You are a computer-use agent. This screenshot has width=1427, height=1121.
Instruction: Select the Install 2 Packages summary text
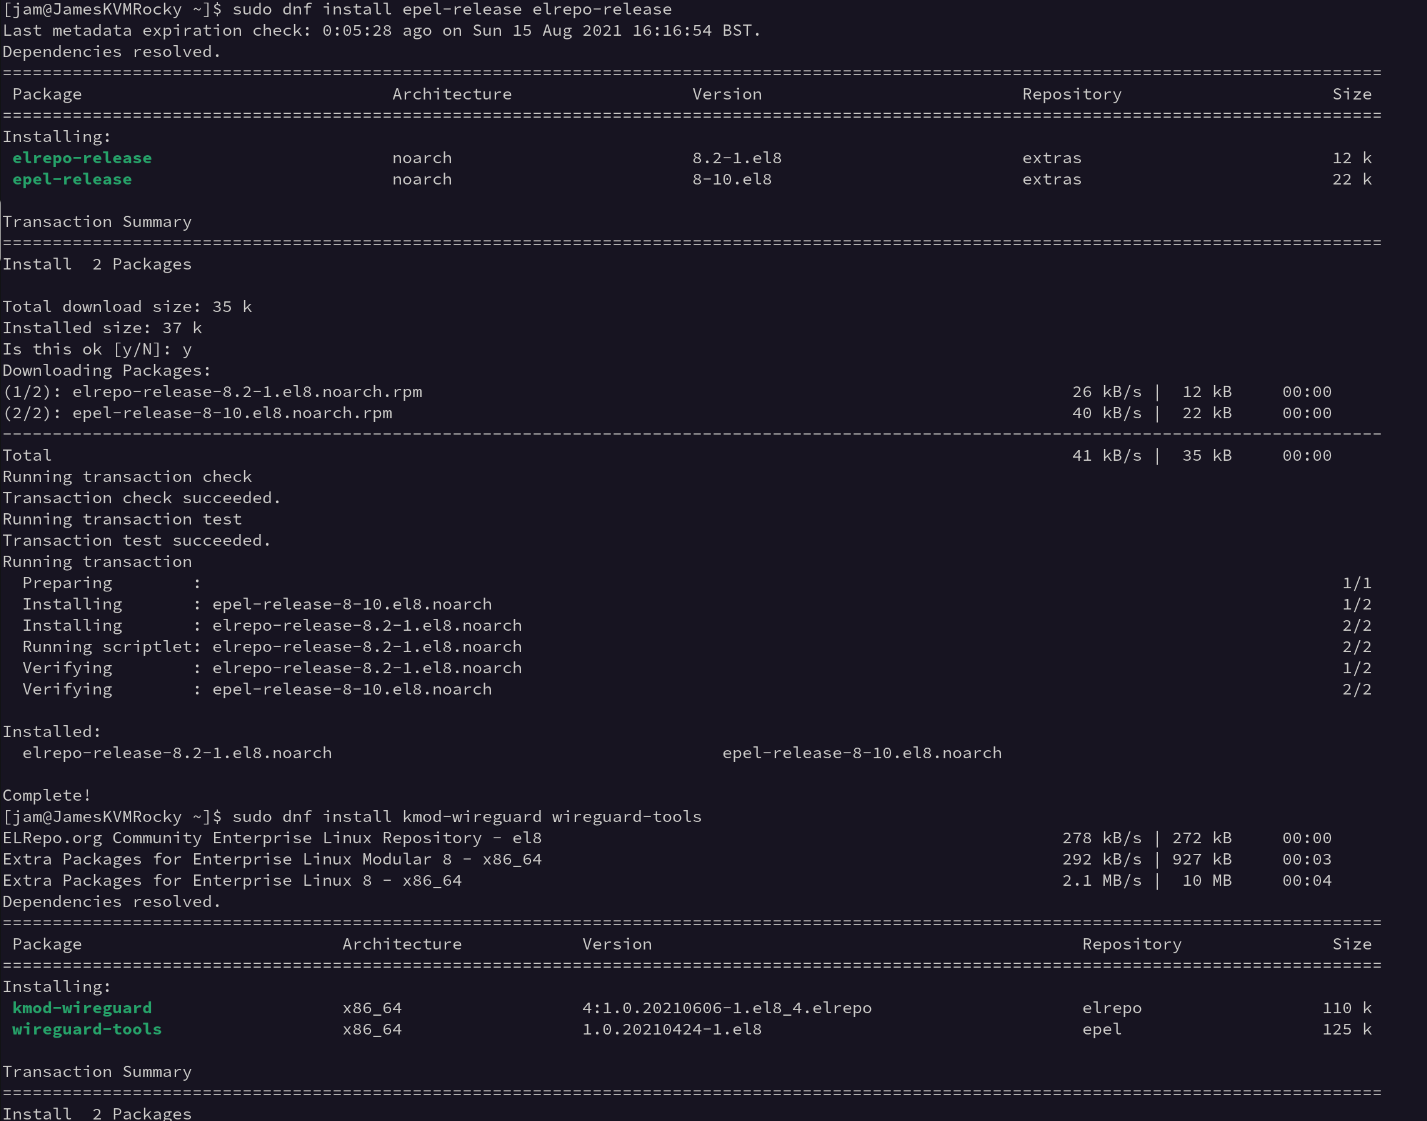tap(97, 263)
